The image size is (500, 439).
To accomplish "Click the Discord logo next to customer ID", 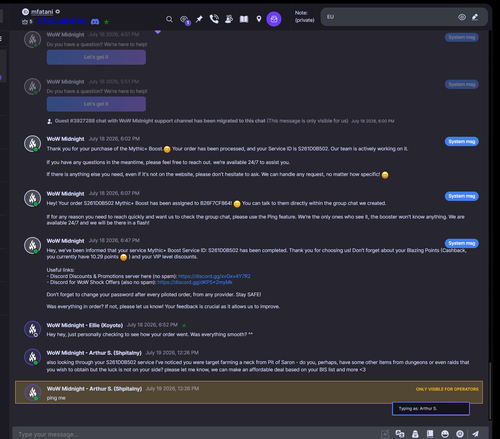I will (95, 22).
